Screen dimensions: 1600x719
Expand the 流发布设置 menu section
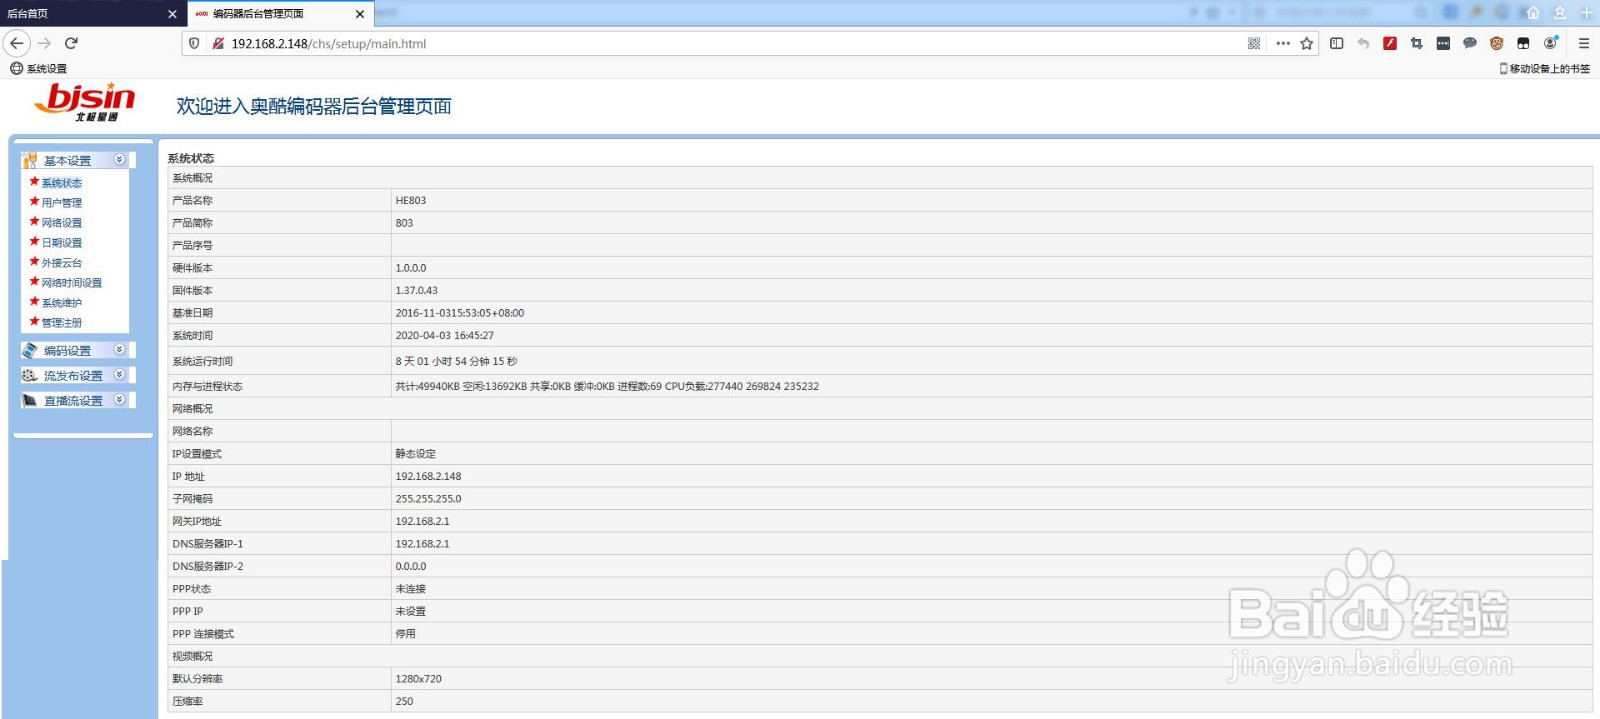click(119, 375)
